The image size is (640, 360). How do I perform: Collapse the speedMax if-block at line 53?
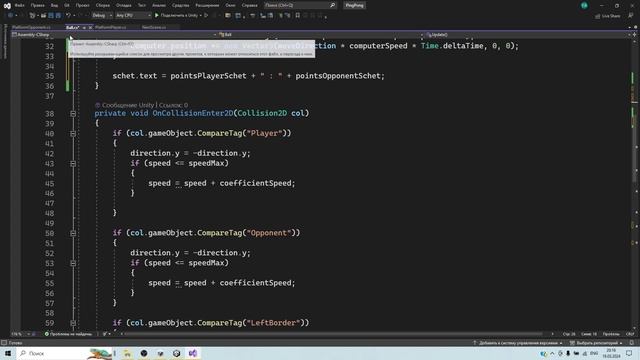pos(73,263)
